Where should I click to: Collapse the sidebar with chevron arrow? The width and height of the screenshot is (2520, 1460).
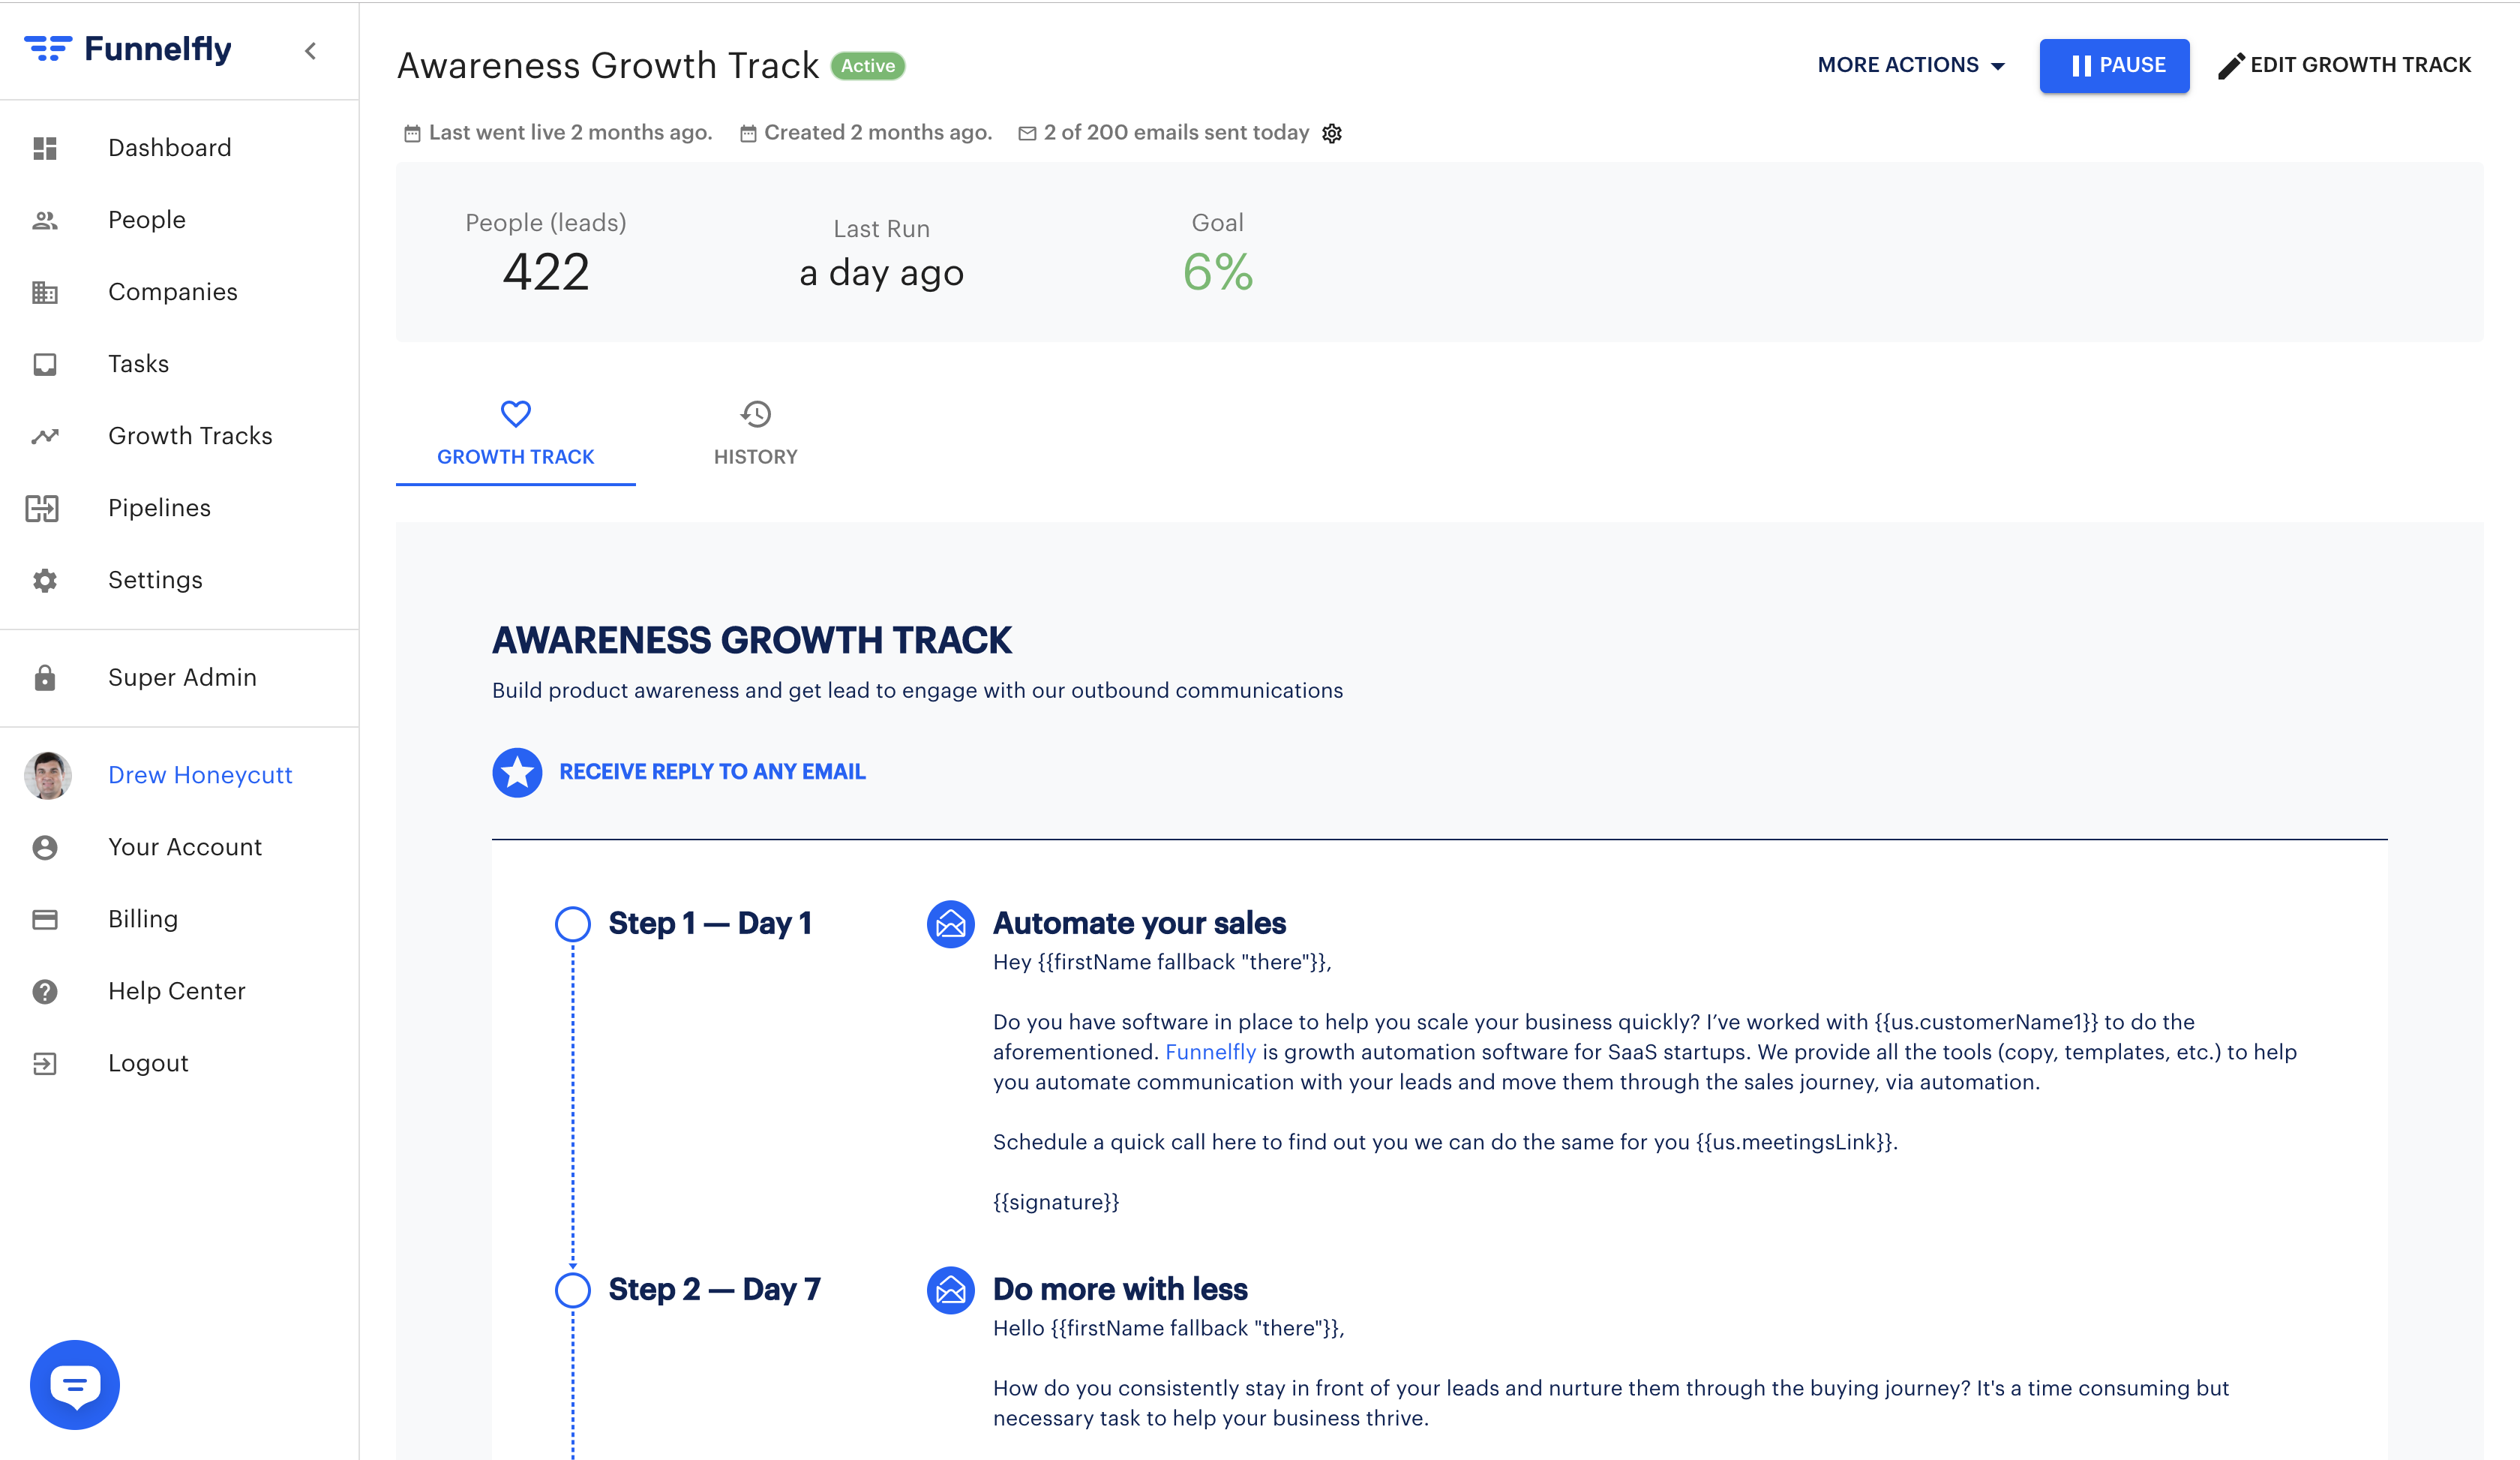pos(311,51)
